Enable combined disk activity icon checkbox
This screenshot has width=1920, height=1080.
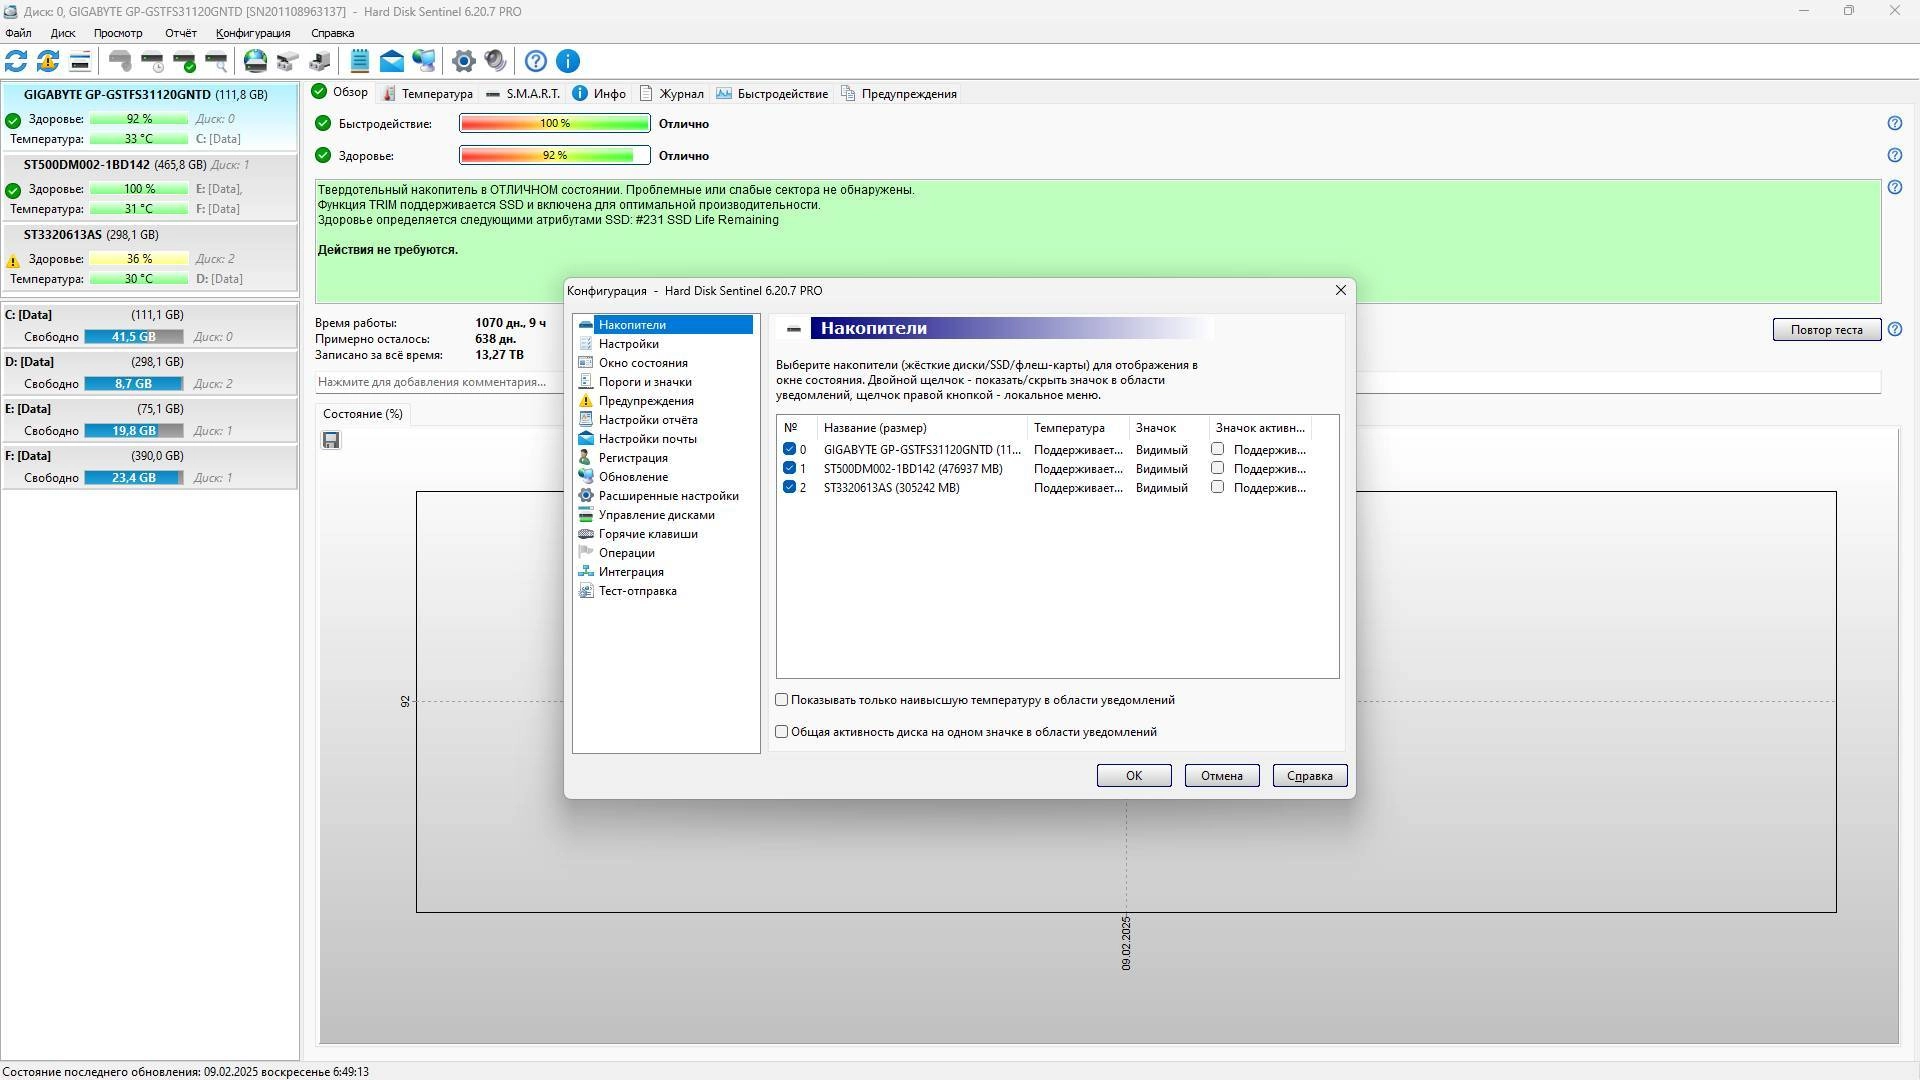coord(782,732)
